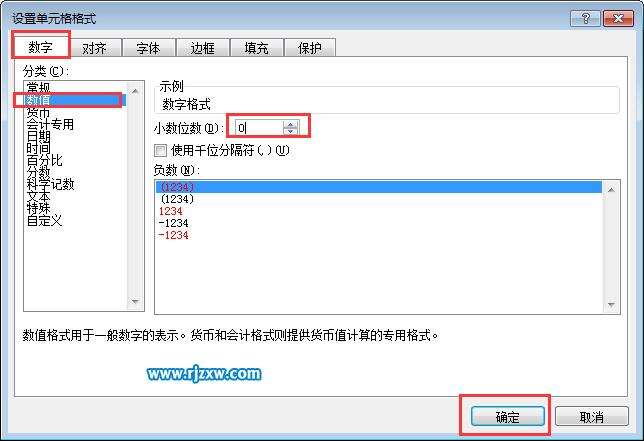Open the 填充 tab
The image size is (644, 441).
click(x=256, y=48)
